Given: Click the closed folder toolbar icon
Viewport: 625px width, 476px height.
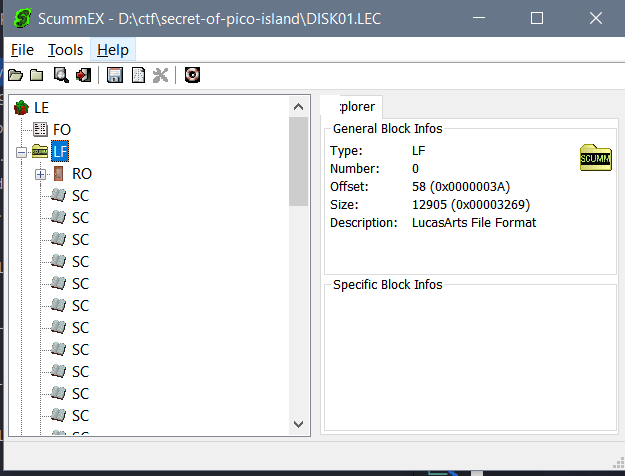Looking at the screenshot, I should tap(36, 75).
